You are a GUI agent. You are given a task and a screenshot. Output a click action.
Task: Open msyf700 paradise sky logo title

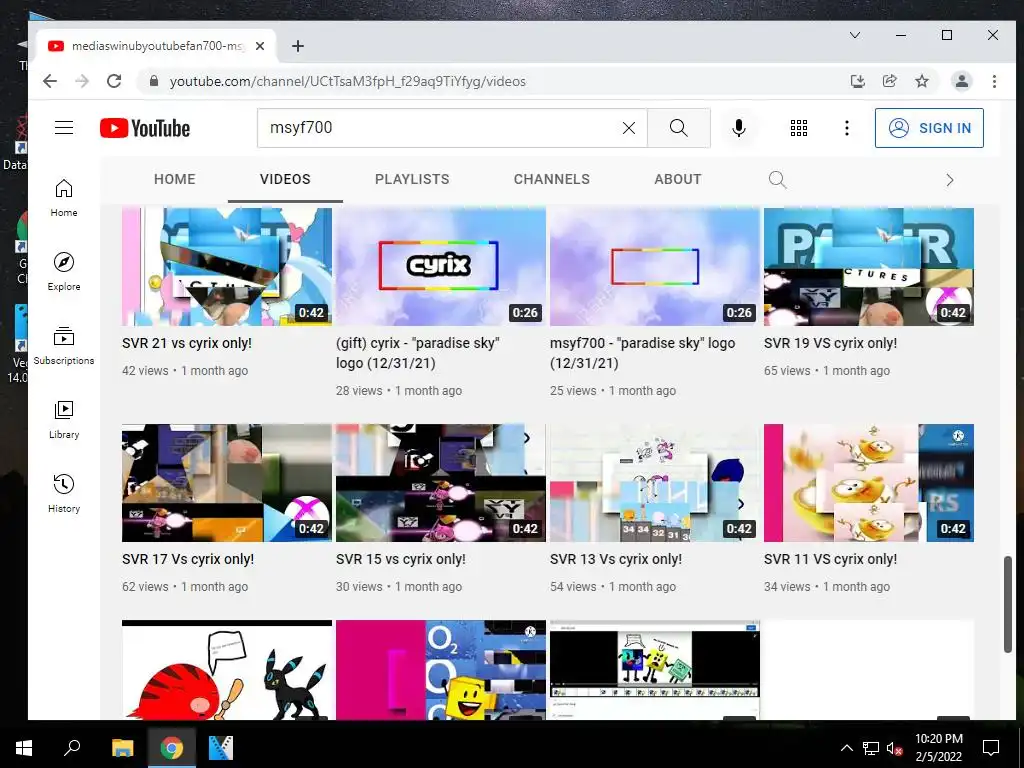tap(643, 353)
